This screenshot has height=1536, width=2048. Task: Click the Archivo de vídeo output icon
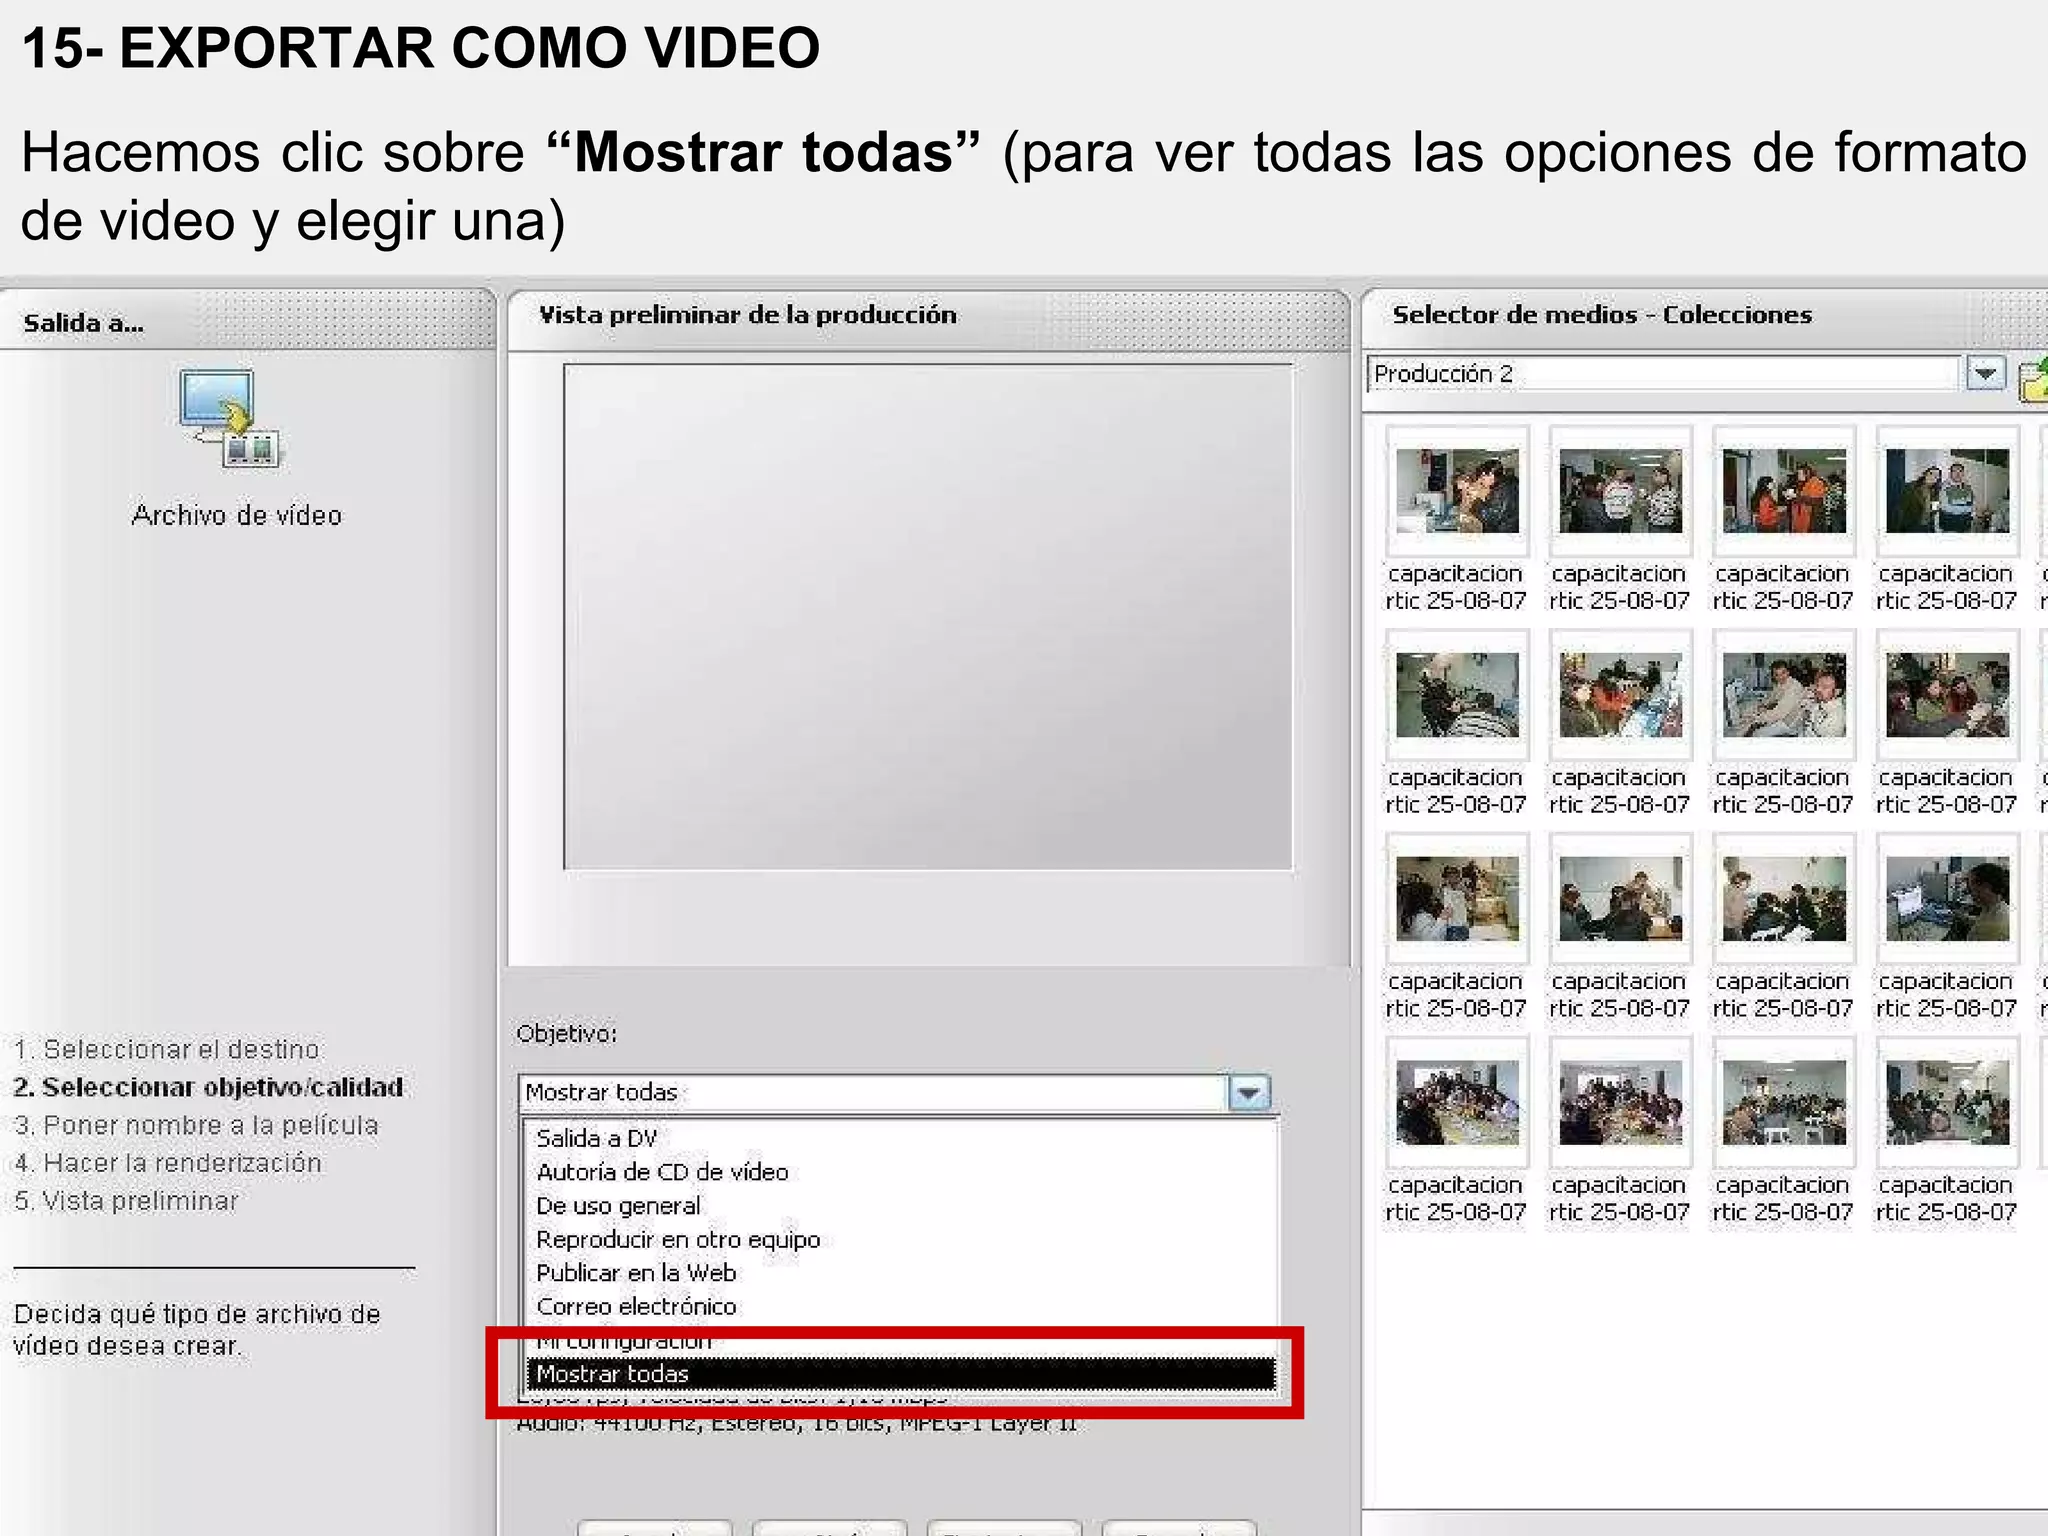(231, 419)
